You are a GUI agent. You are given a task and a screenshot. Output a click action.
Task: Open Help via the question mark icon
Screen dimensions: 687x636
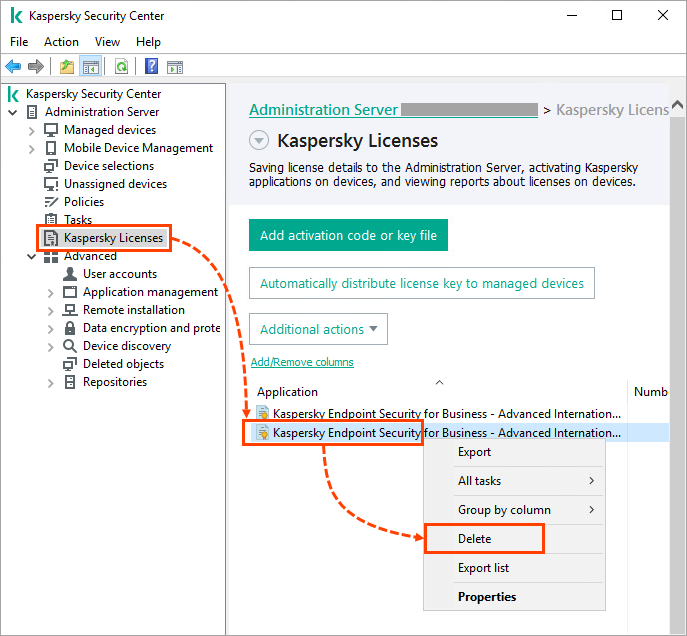pyautogui.click(x=151, y=67)
